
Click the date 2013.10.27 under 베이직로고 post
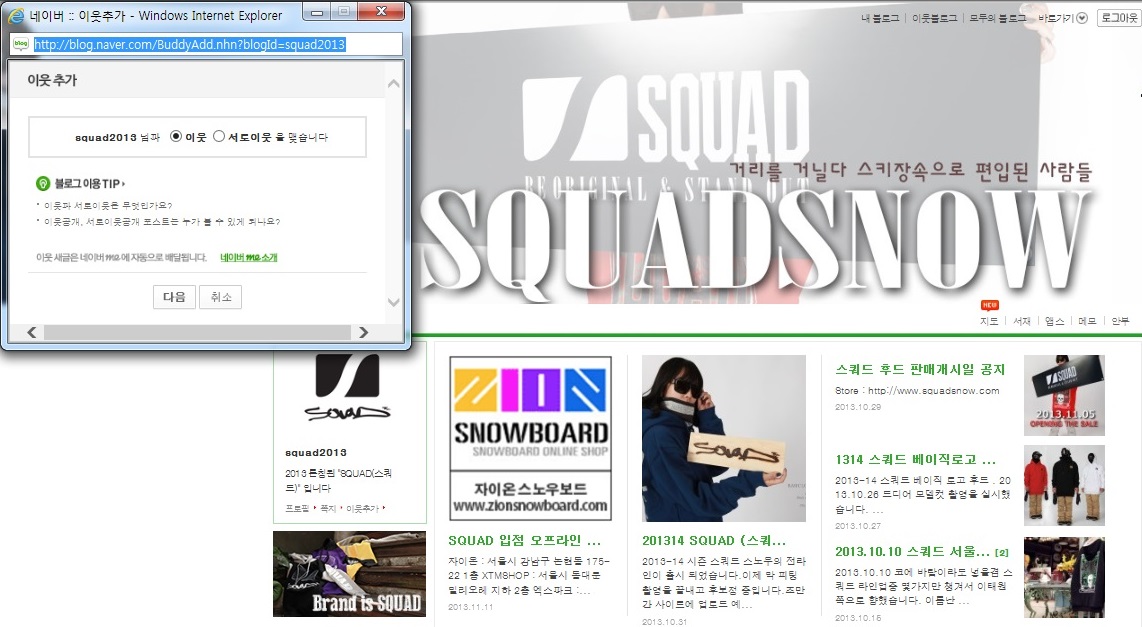click(x=858, y=526)
